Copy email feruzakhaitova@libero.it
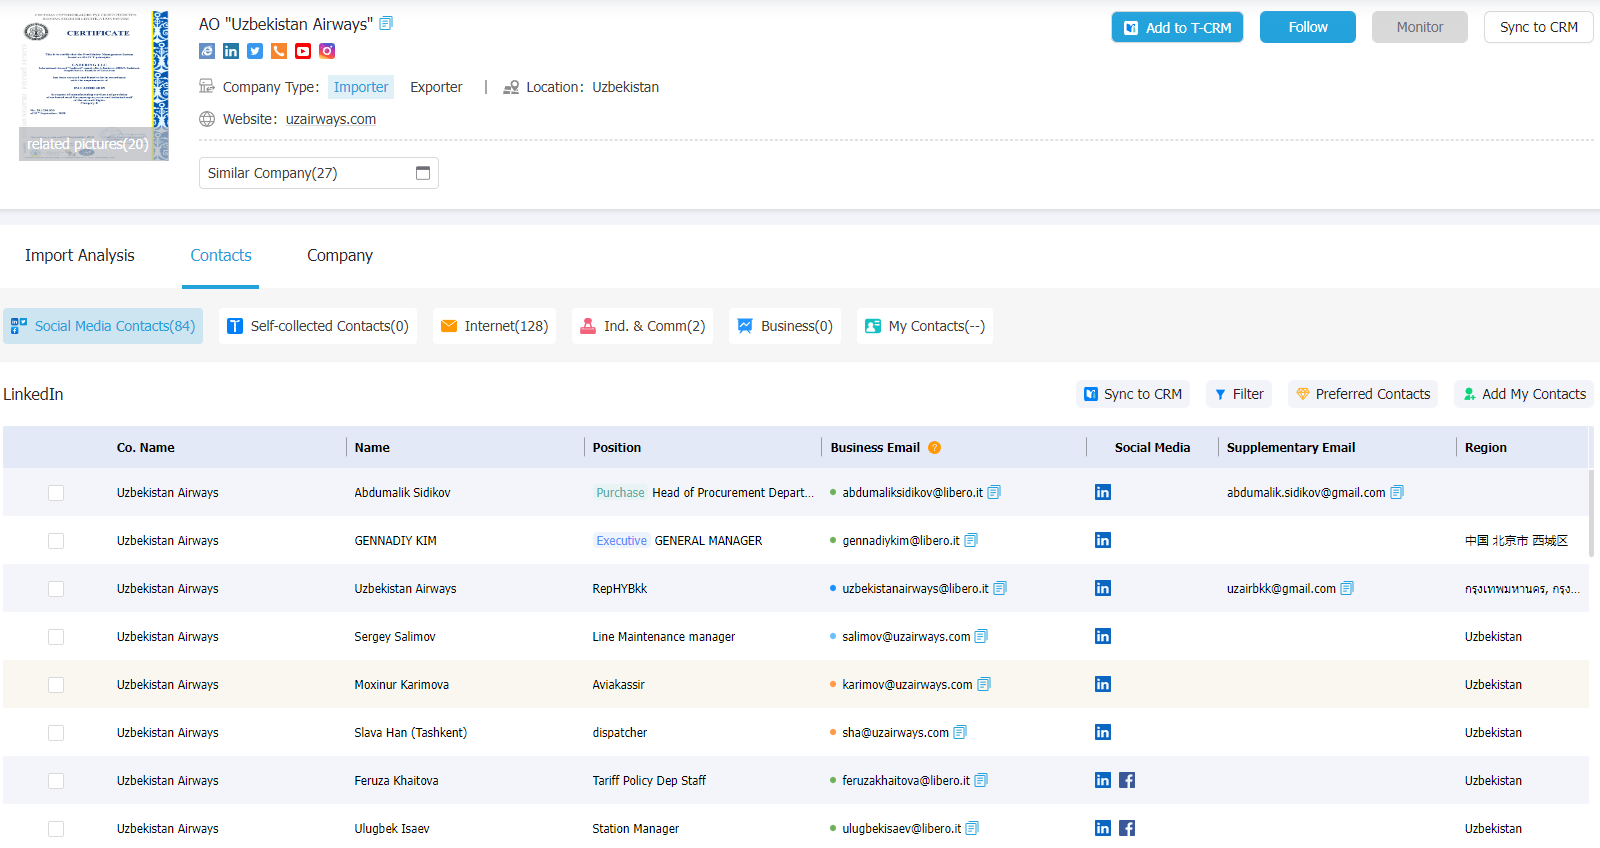 click(x=981, y=780)
